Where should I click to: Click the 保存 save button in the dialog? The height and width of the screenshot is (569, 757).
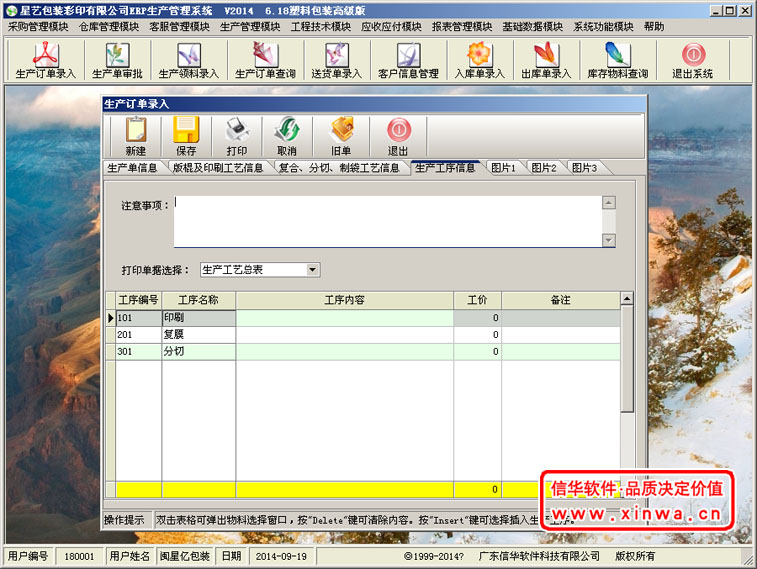coord(186,136)
